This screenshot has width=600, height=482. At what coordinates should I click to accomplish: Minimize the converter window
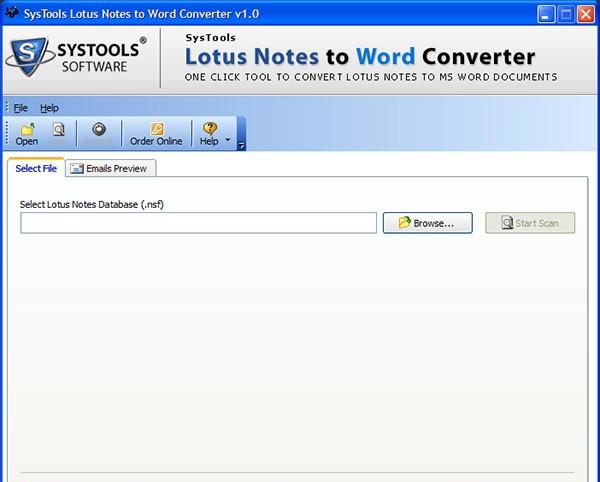coord(546,15)
